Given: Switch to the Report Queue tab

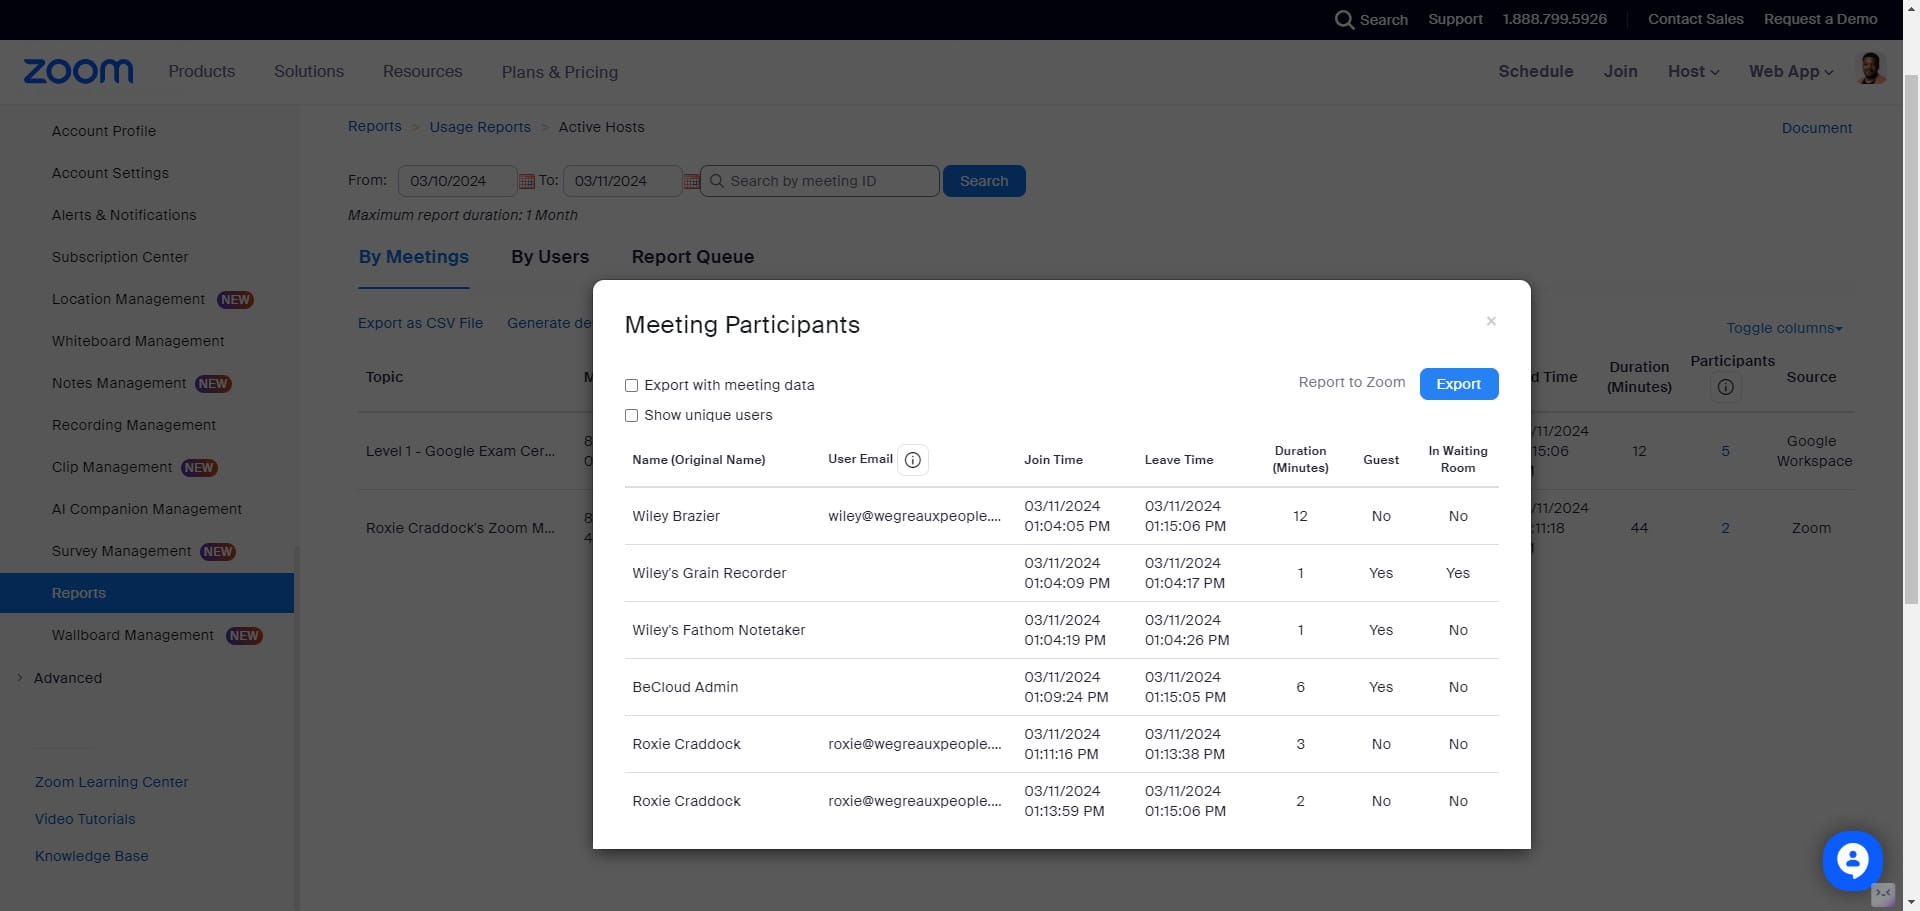Looking at the screenshot, I should (692, 257).
